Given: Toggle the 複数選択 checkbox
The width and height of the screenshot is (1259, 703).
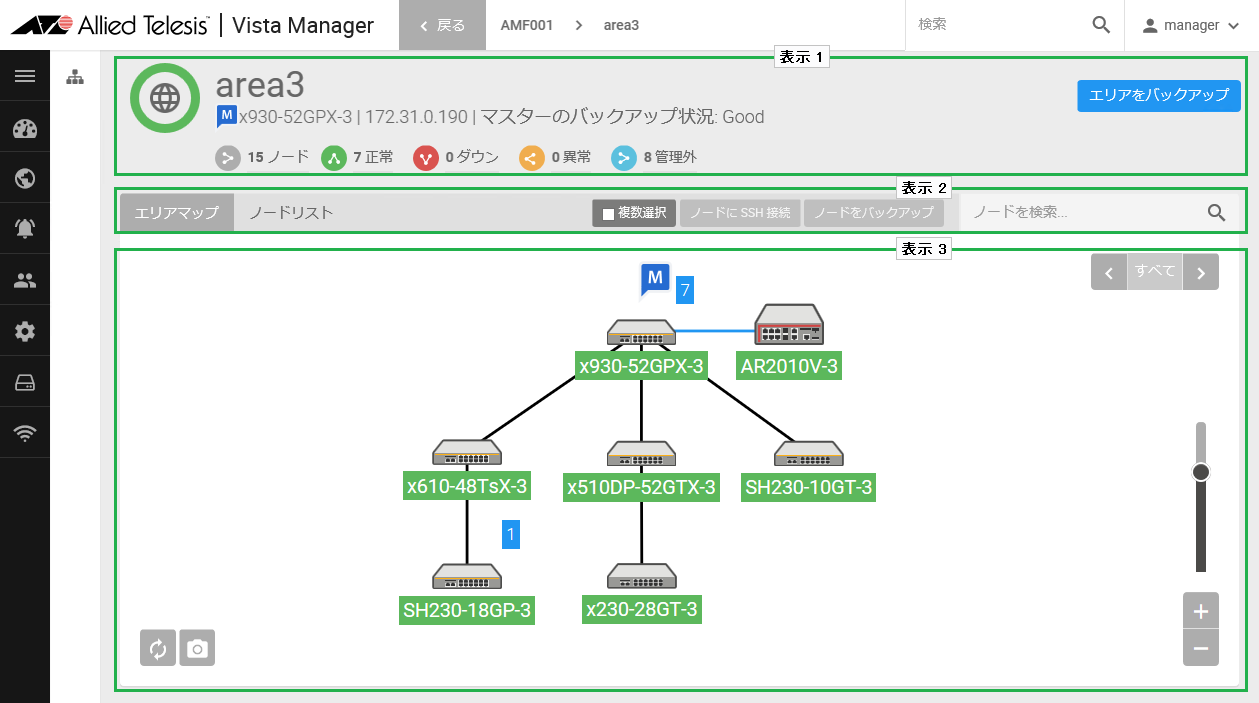Looking at the screenshot, I should point(608,214).
